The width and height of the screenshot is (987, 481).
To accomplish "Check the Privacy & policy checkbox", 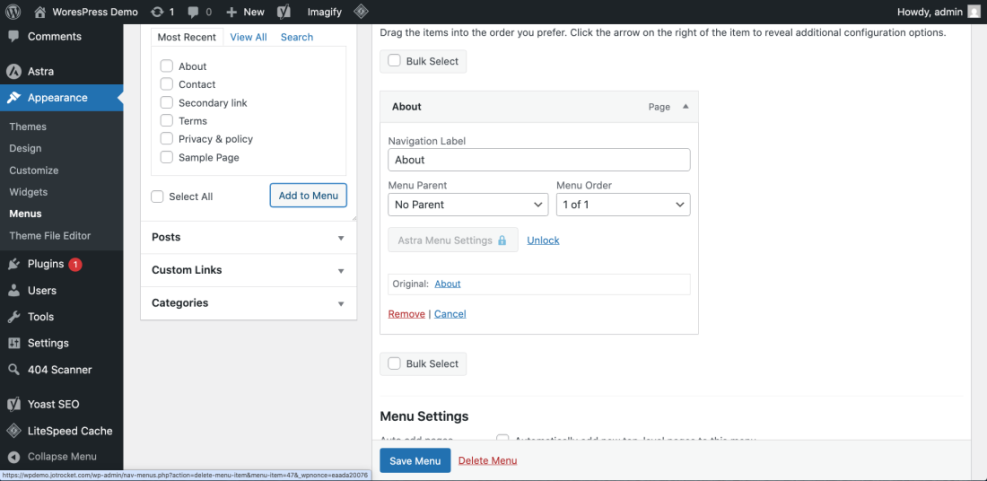I will [x=166, y=139].
